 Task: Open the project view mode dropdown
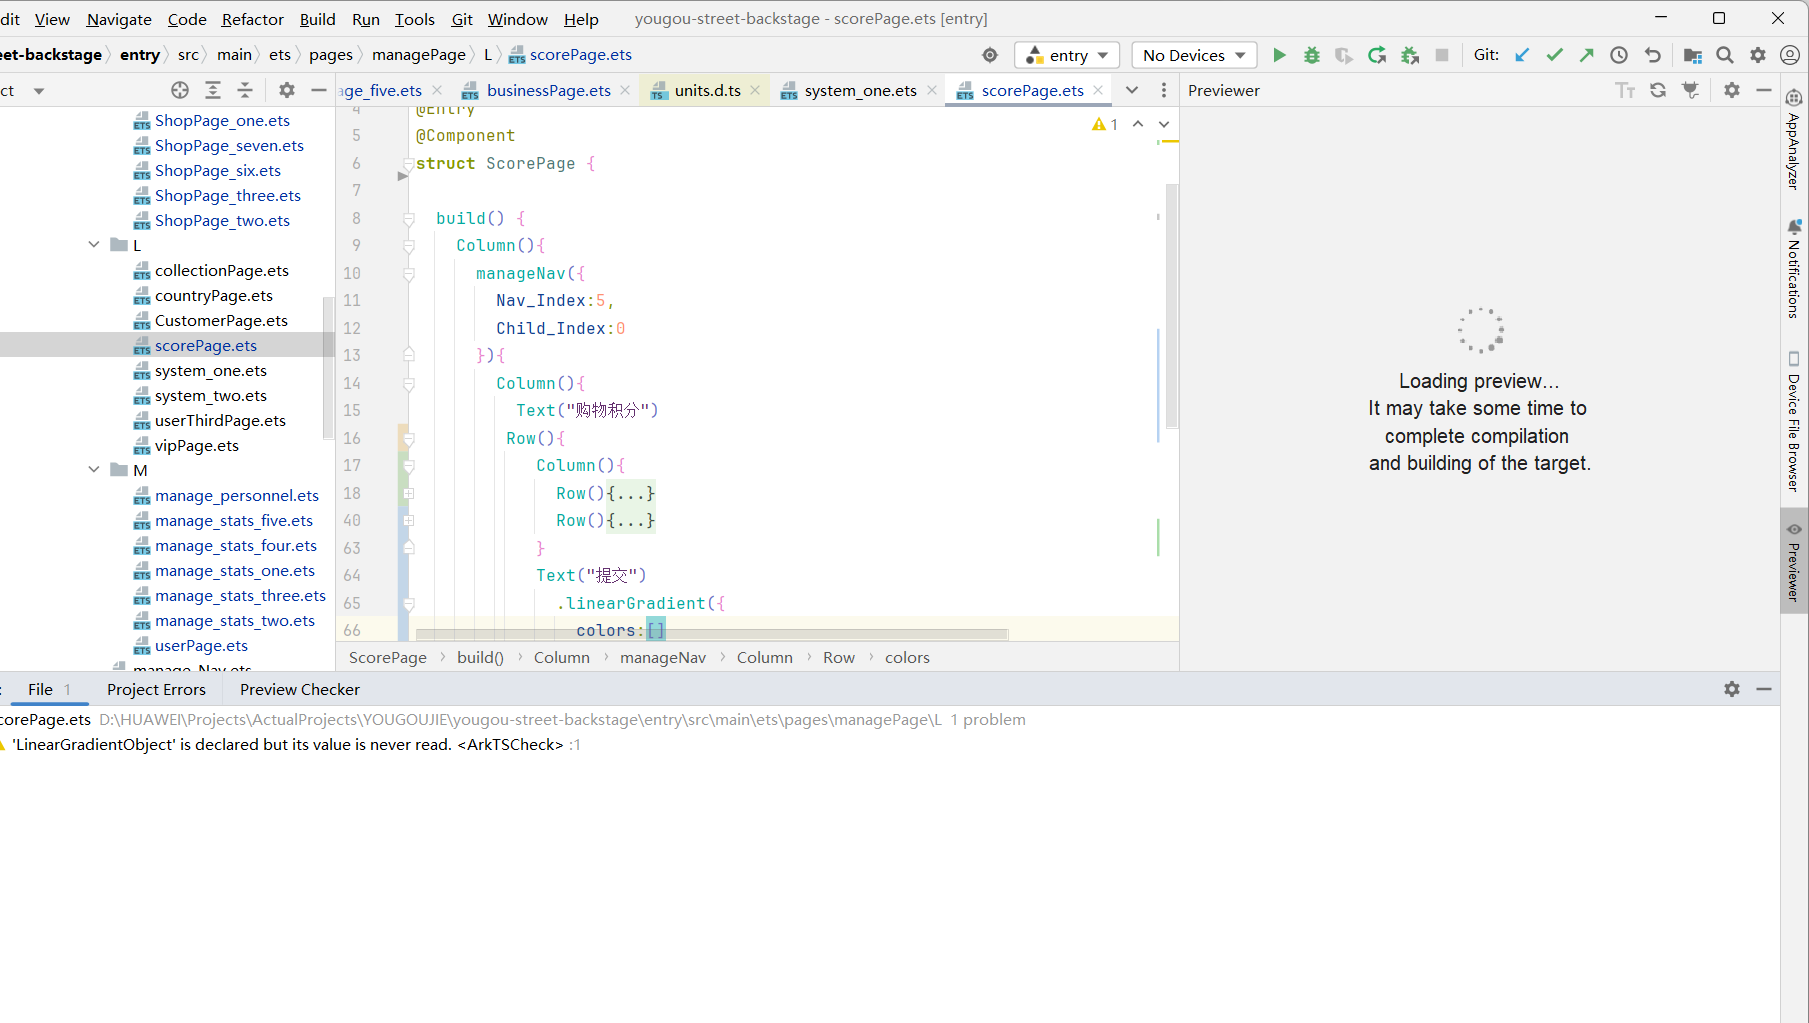[x=39, y=91]
